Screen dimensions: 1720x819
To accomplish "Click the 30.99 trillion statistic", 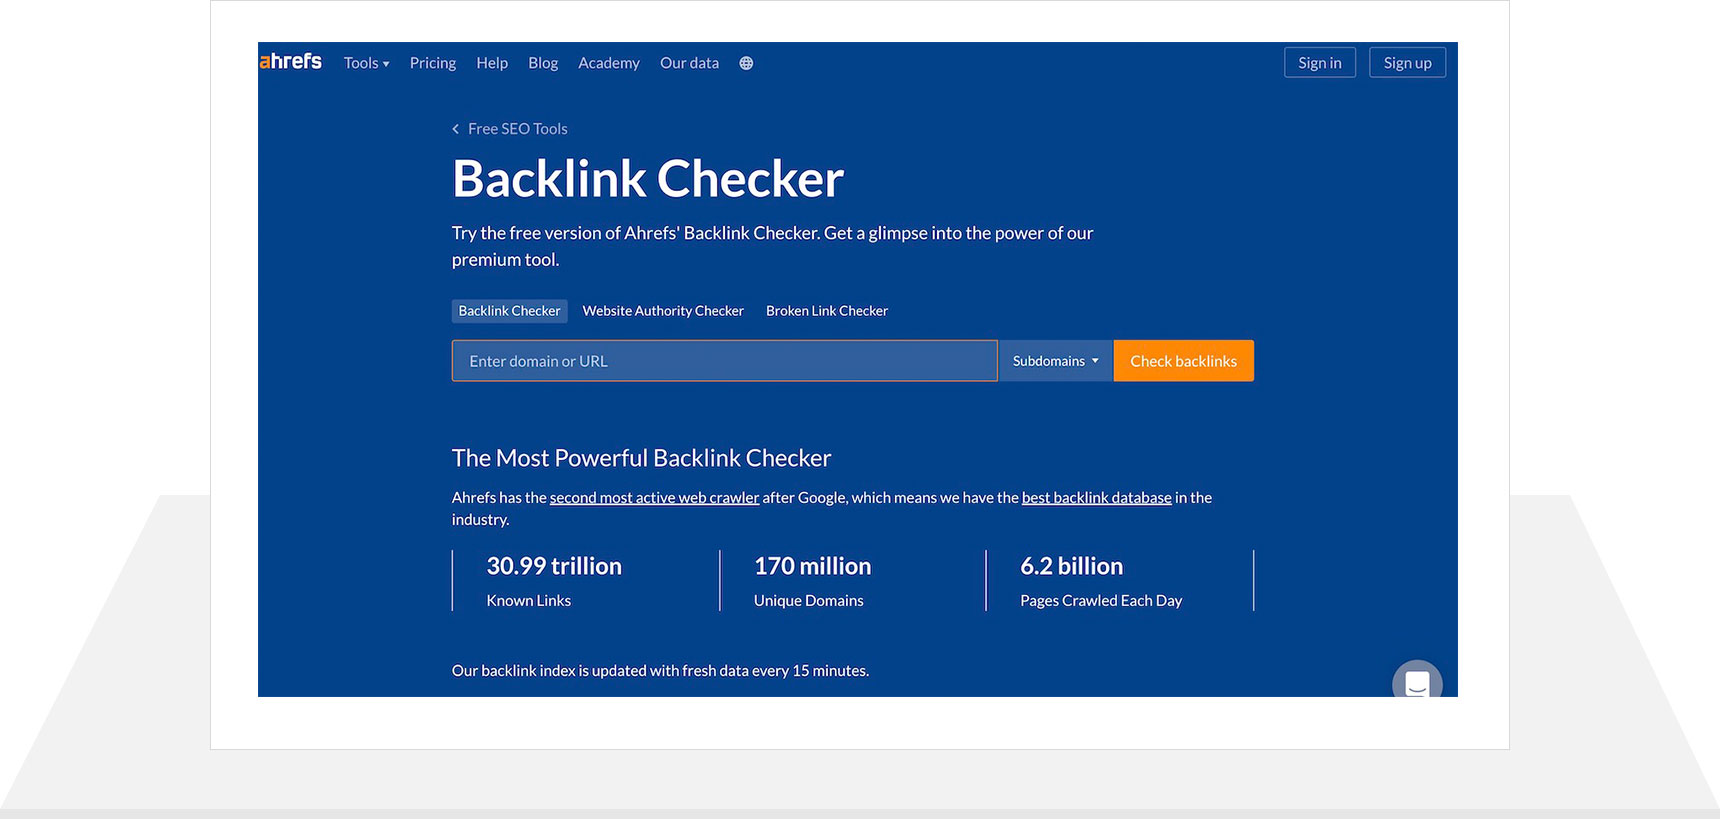I will pyautogui.click(x=554, y=566).
